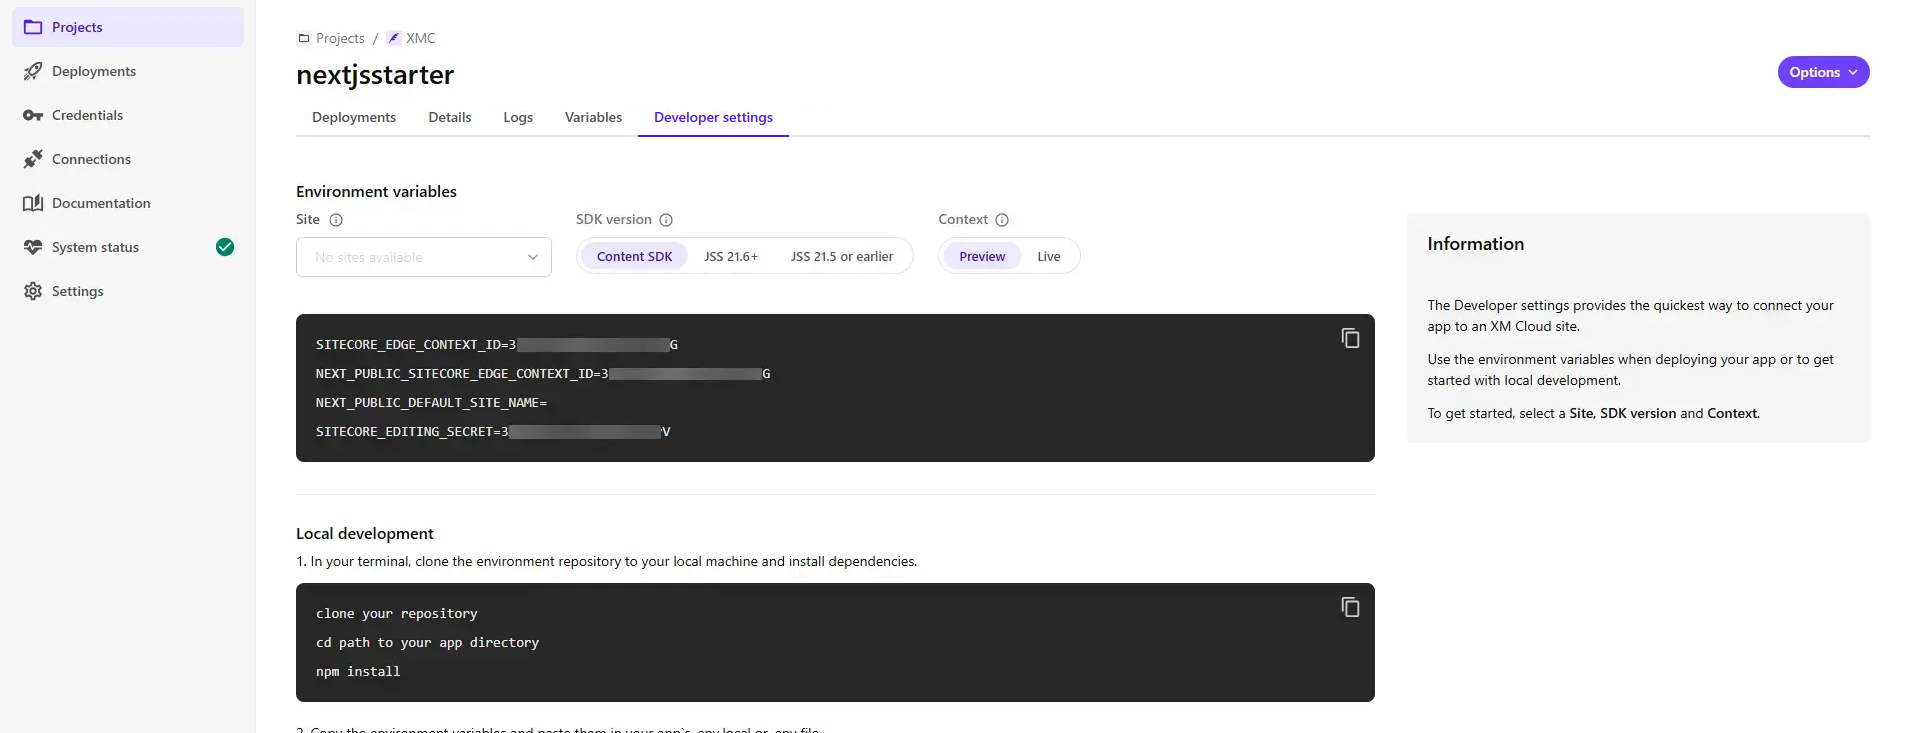Switch context to Preview

click(x=982, y=256)
